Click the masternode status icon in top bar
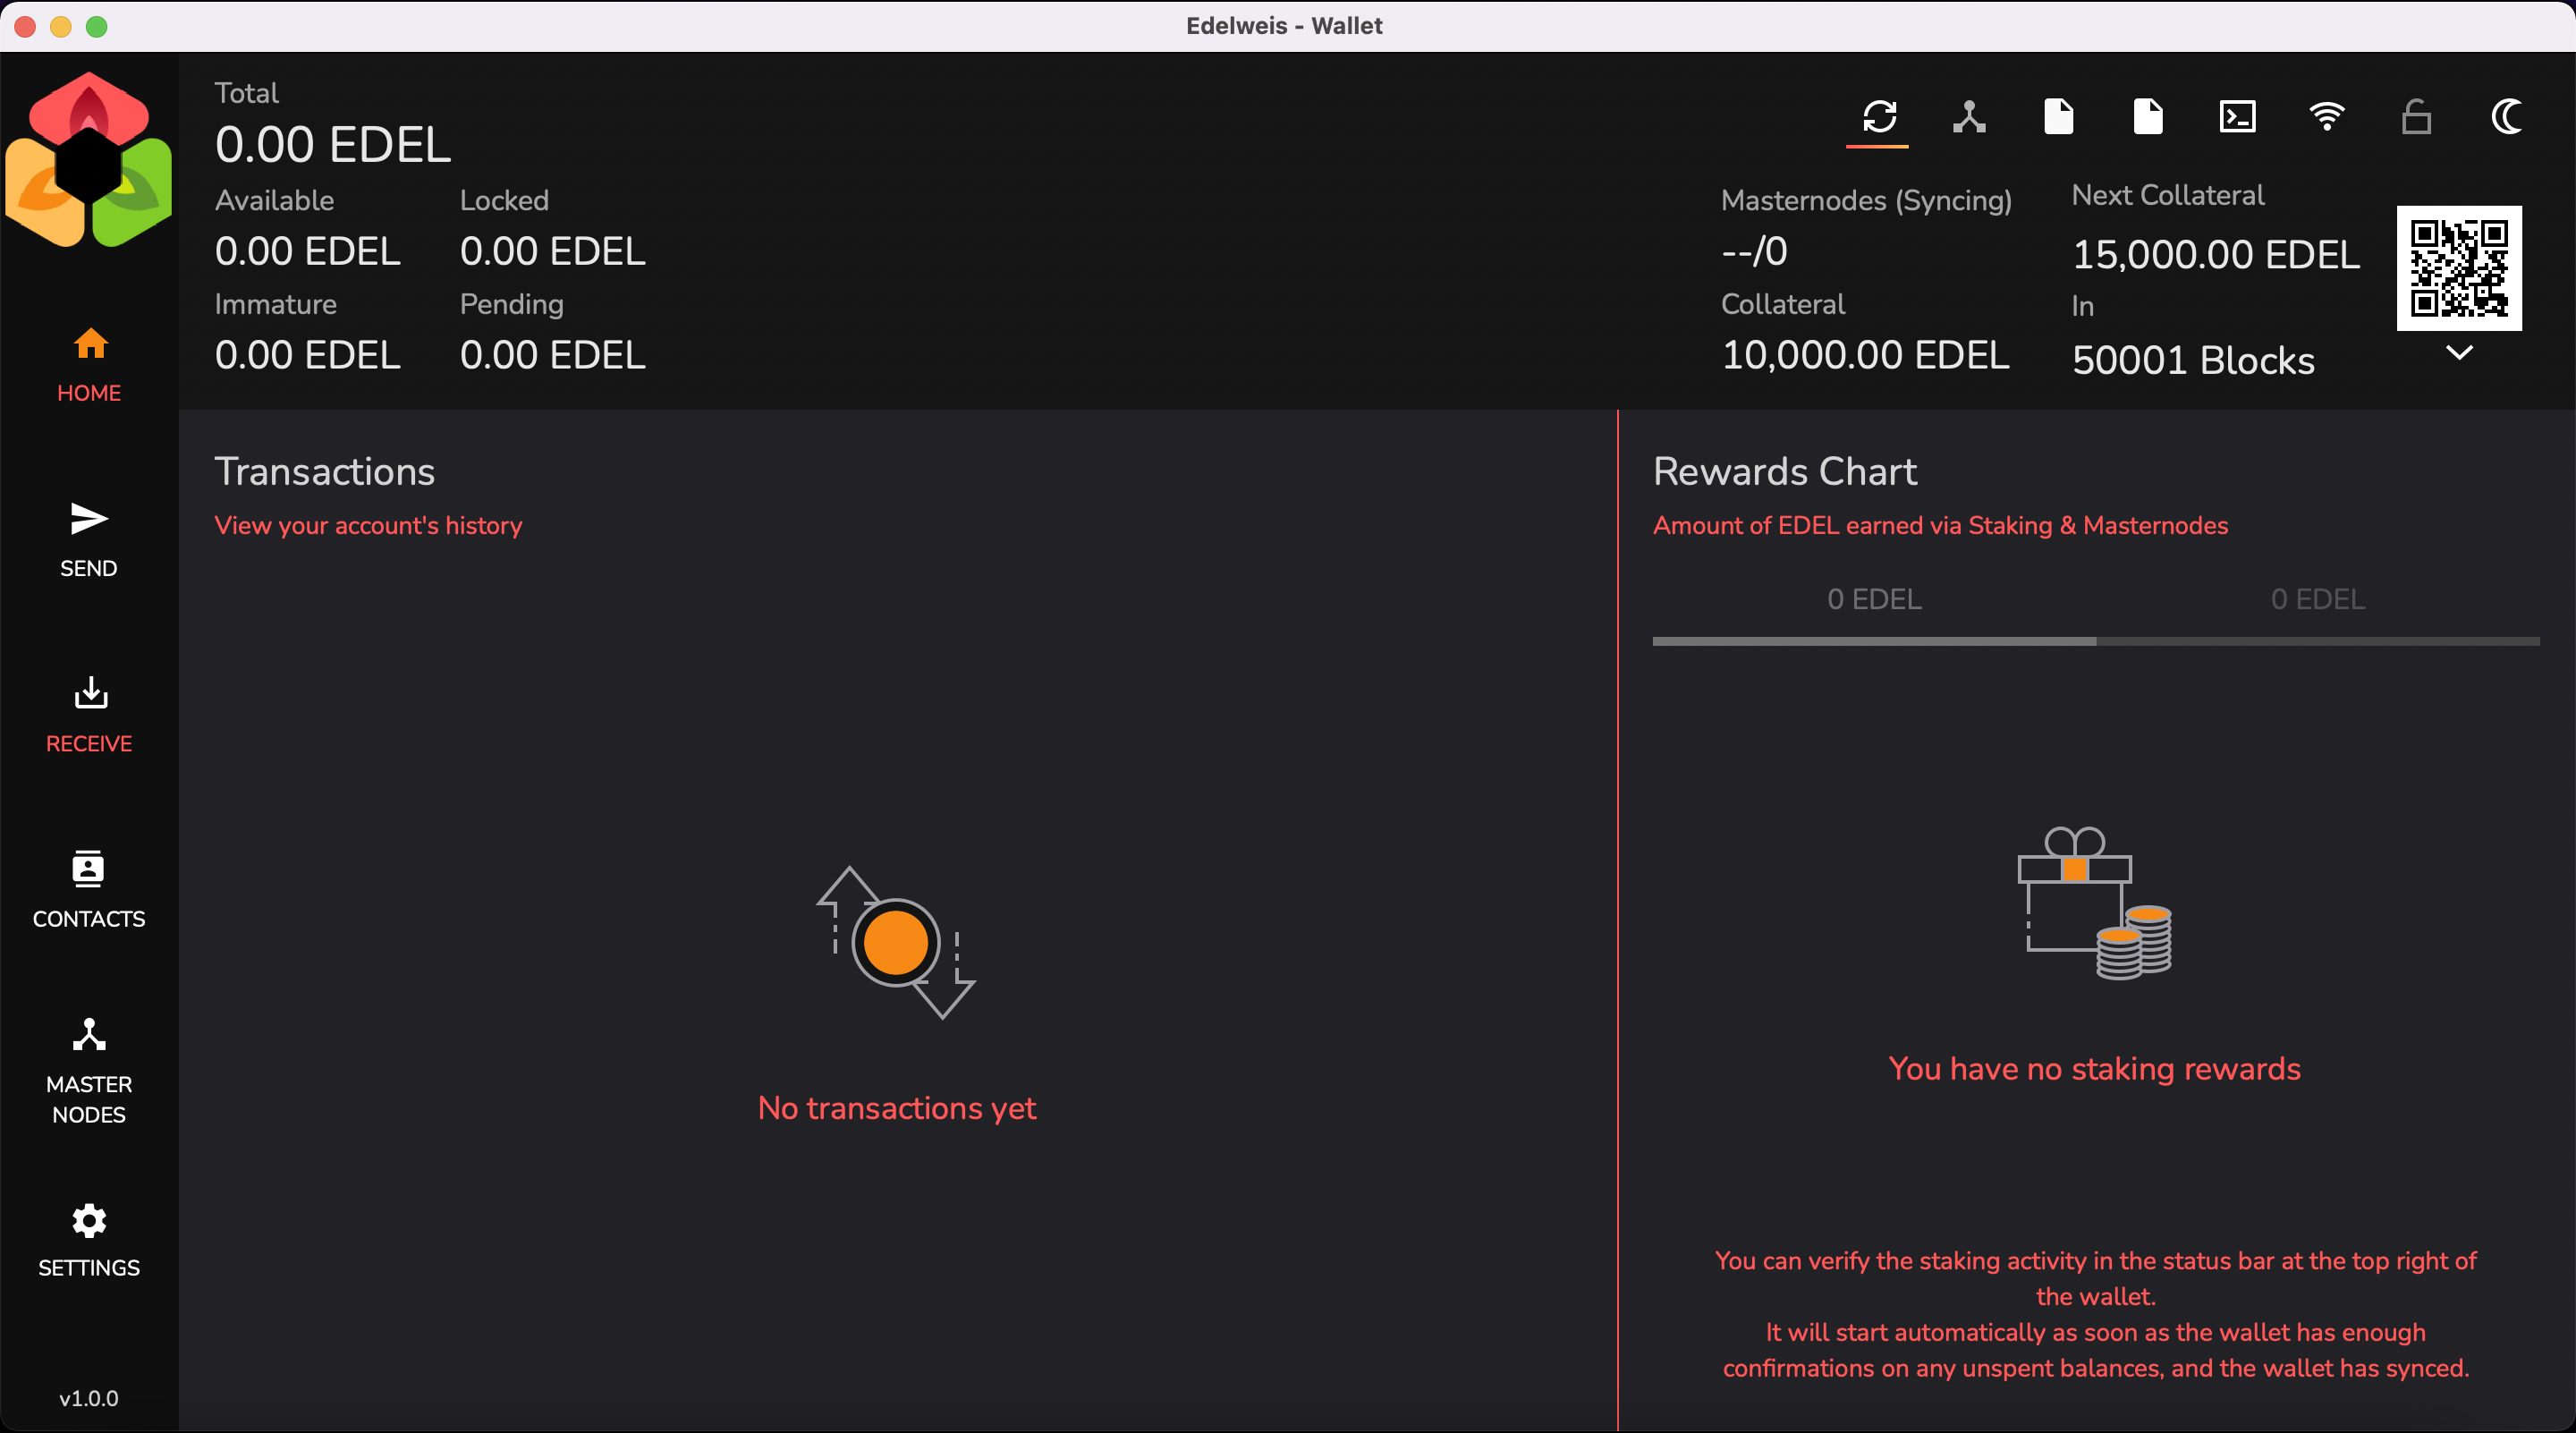Screen dimensions: 2576x1433 tap(1968, 117)
